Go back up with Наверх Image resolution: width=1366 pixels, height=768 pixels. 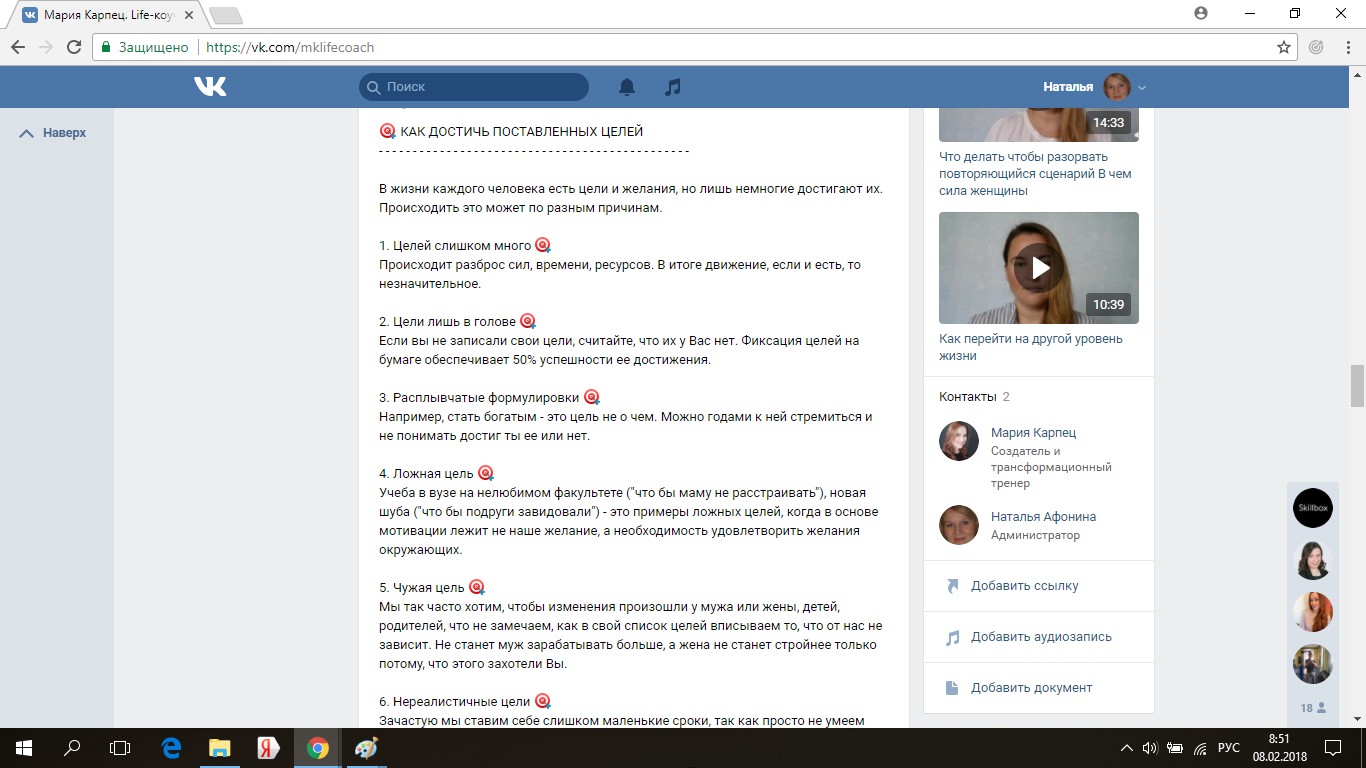pos(53,133)
